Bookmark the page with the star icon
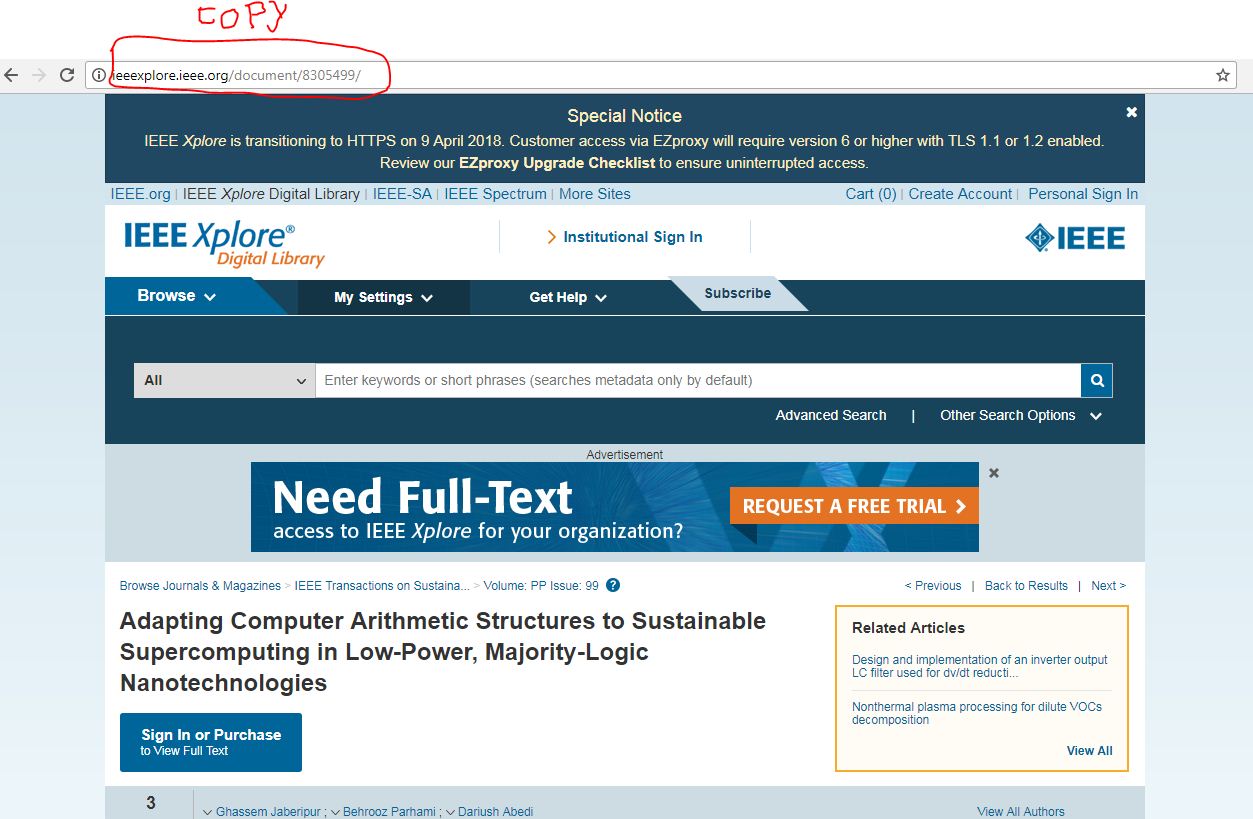 click(1222, 75)
